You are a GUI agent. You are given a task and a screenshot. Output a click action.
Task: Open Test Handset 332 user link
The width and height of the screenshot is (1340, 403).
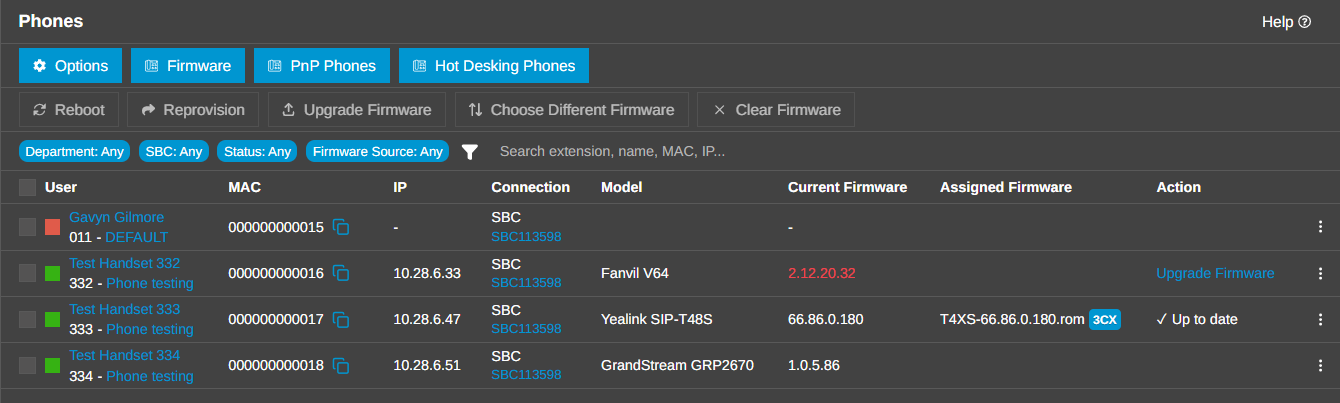pyautogui.click(x=124, y=263)
